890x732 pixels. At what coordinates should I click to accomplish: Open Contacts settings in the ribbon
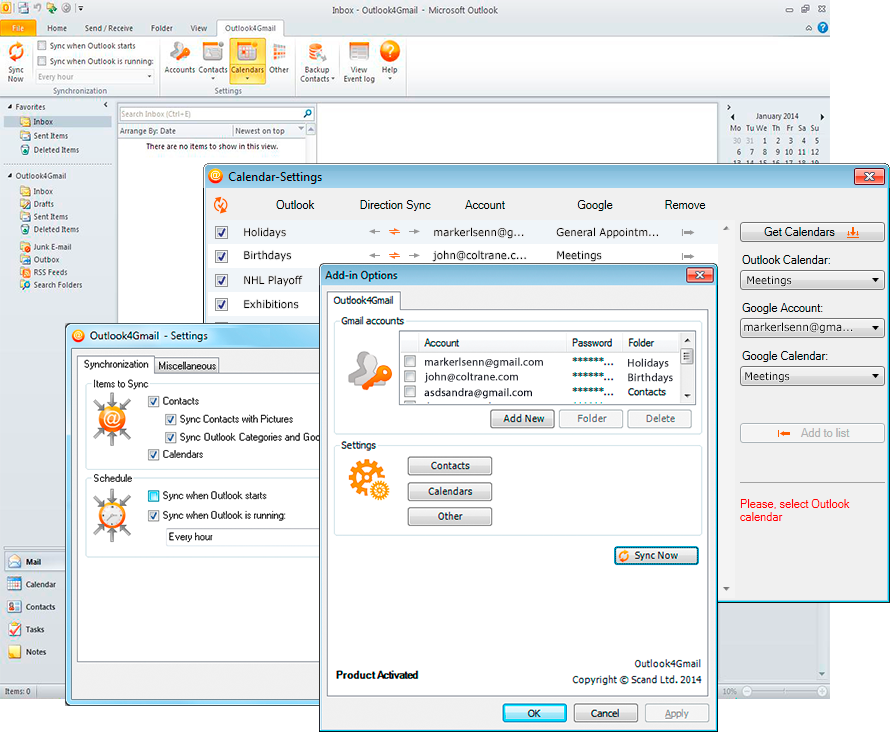click(213, 60)
